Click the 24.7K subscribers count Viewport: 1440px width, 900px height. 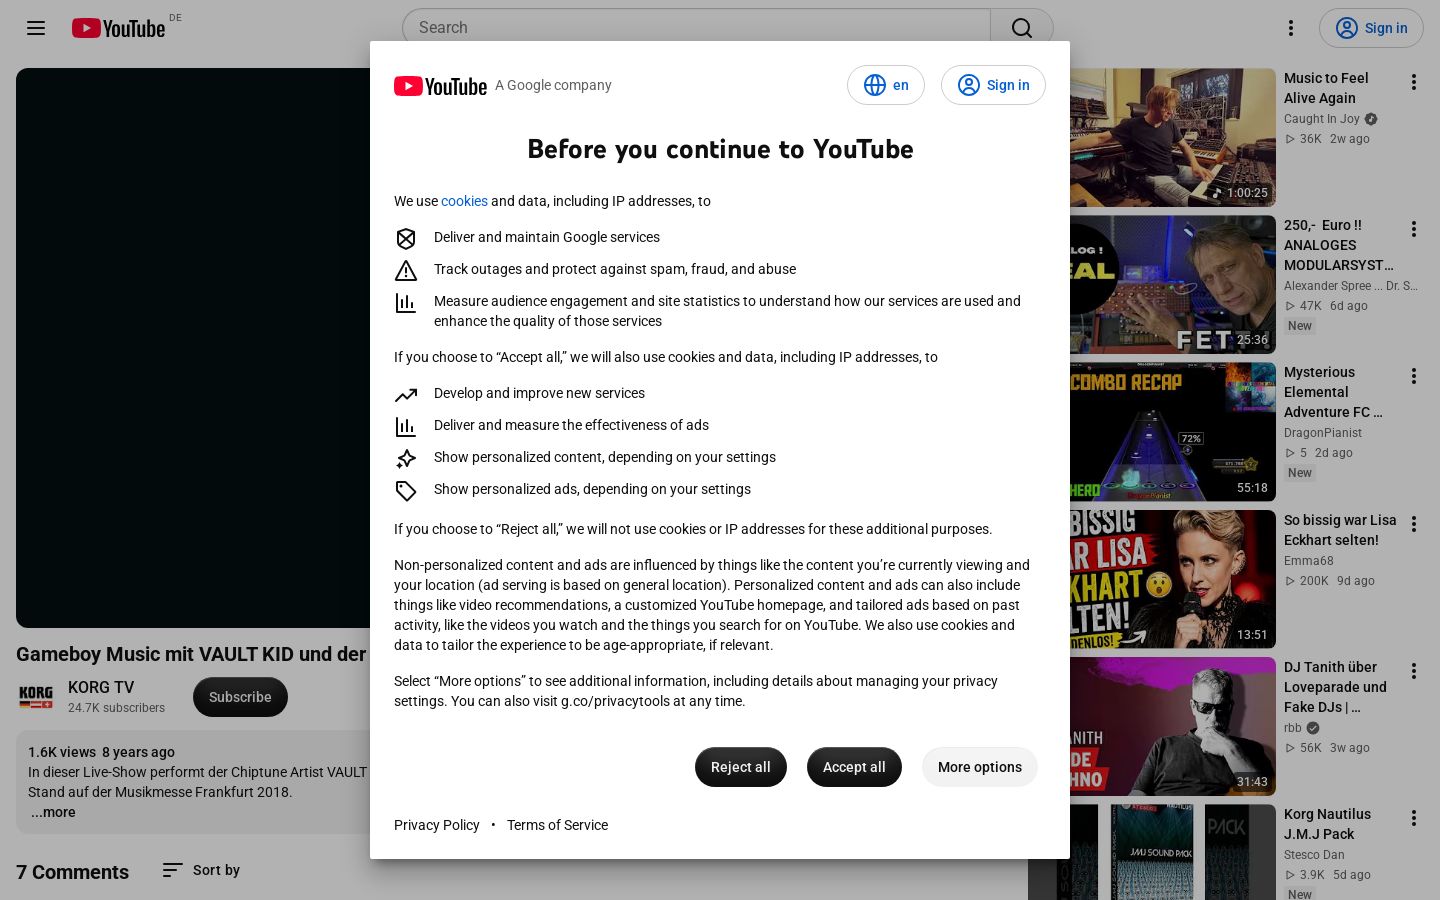(x=116, y=708)
